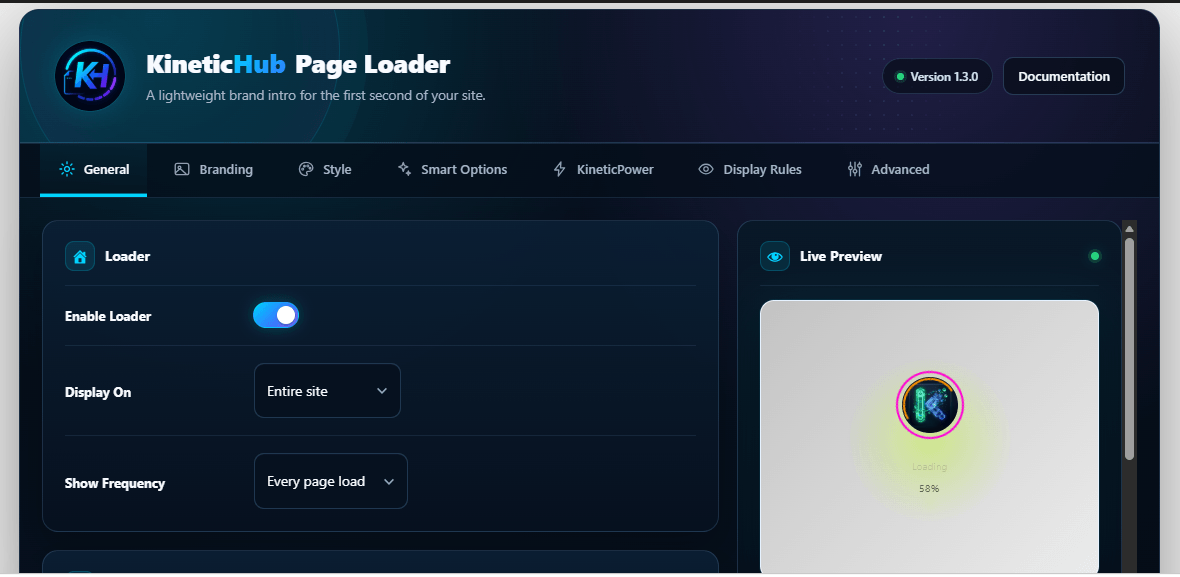
Task: Go to the Smart Options tab
Action: pos(452,169)
